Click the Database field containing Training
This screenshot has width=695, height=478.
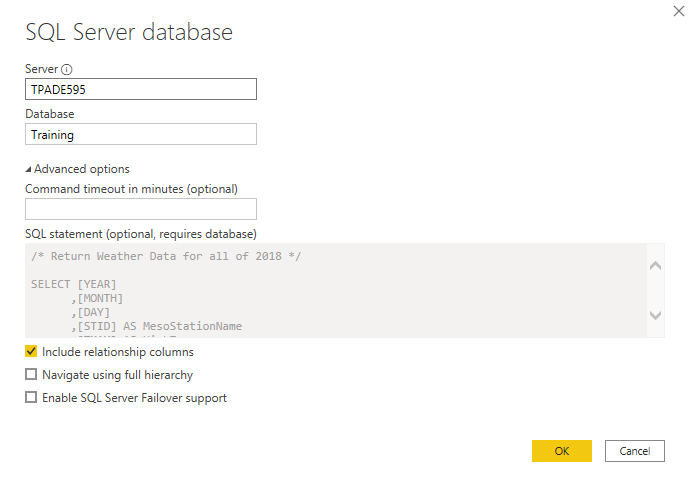[141, 134]
